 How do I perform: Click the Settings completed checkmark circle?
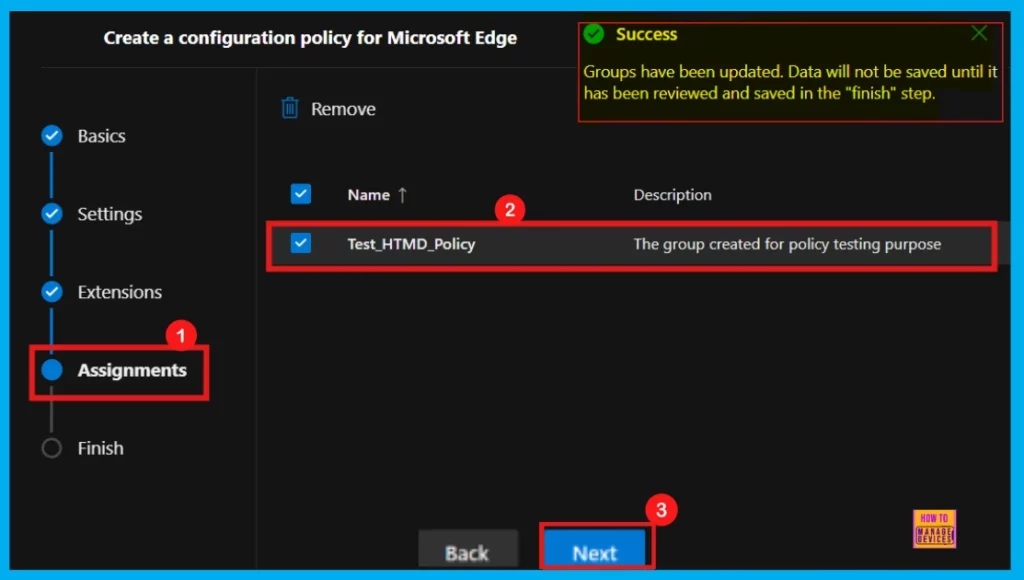[52, 214]
